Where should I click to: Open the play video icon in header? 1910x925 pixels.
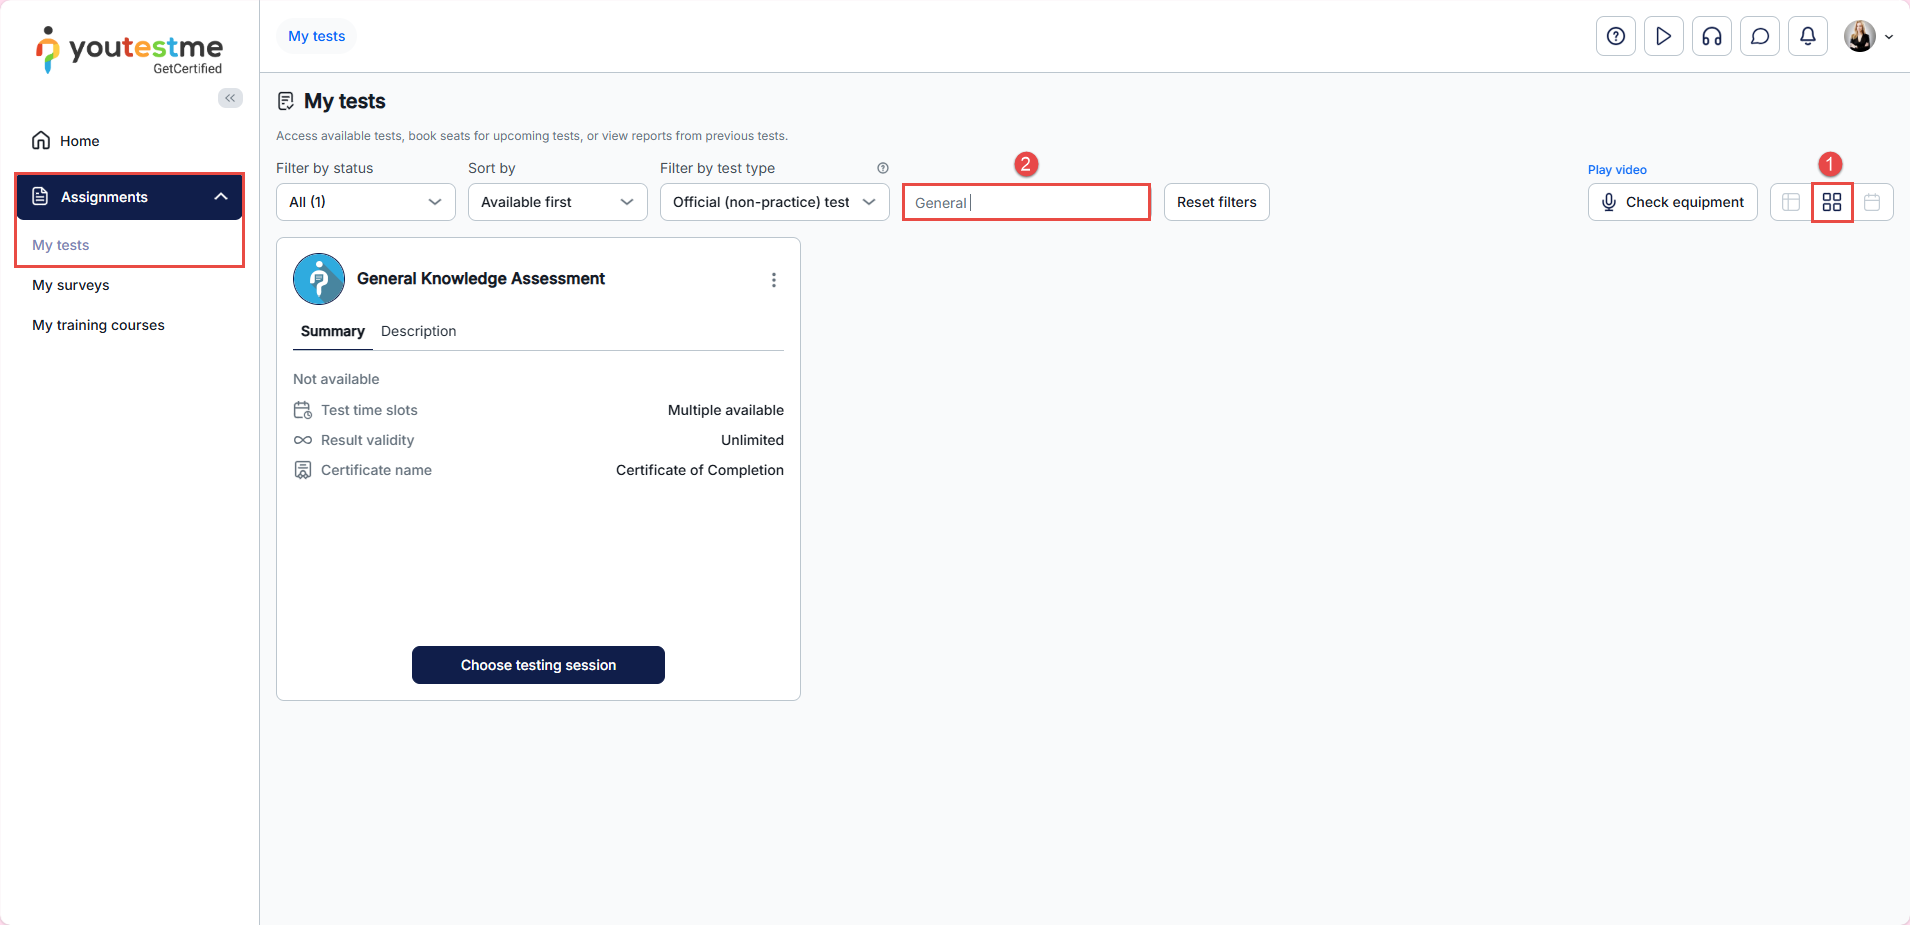click(1663, 37)
